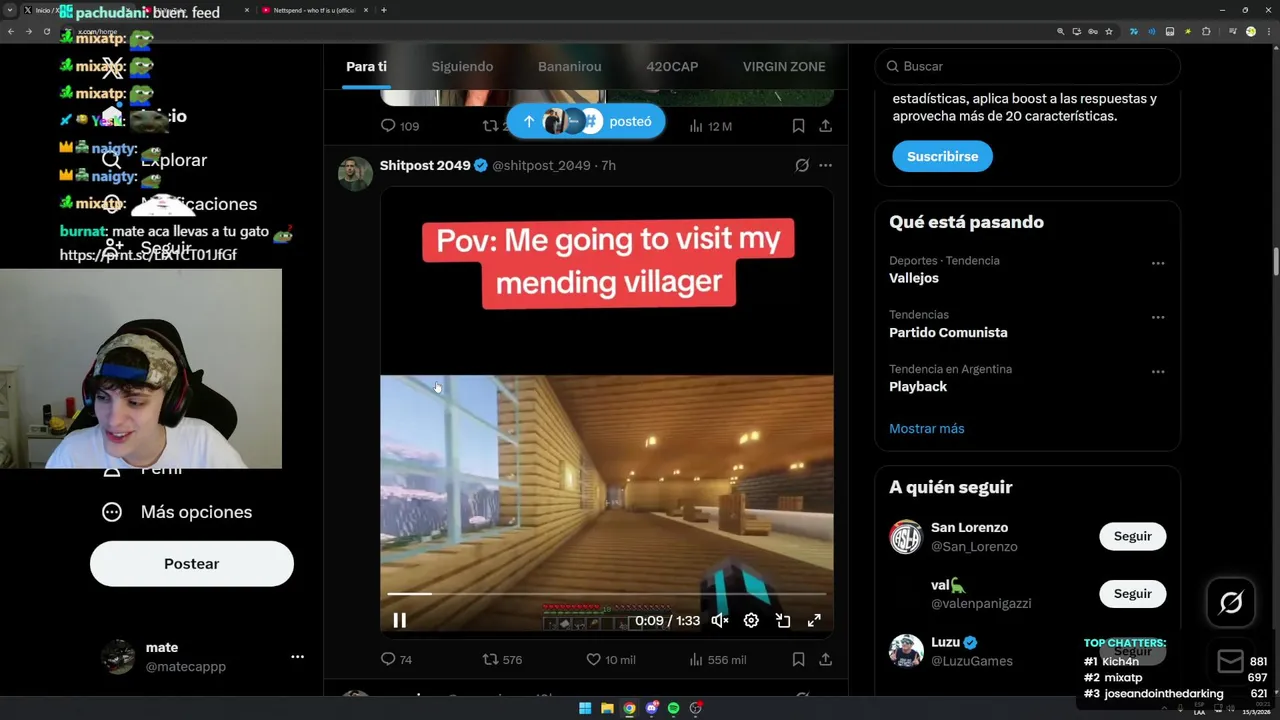
Task: Open options for the Vallejos trend
Action: [x=1158, y=264]
